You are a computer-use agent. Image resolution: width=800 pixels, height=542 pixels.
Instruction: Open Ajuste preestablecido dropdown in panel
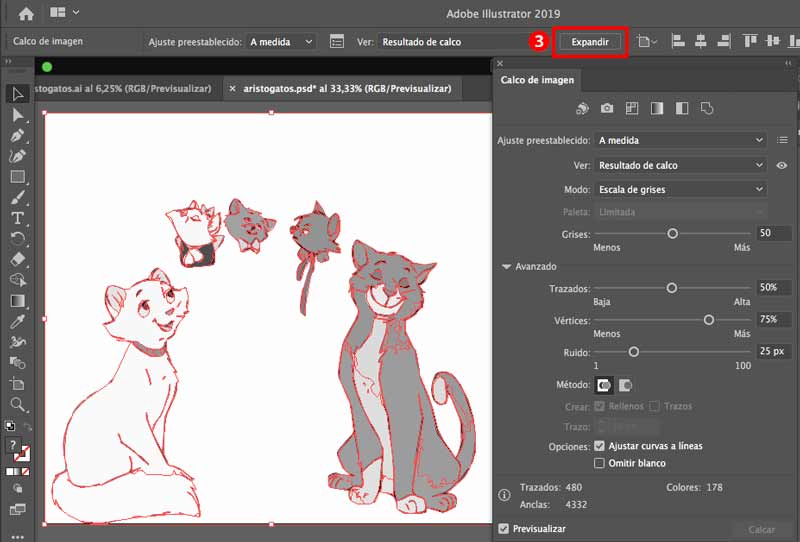(680, 140)
